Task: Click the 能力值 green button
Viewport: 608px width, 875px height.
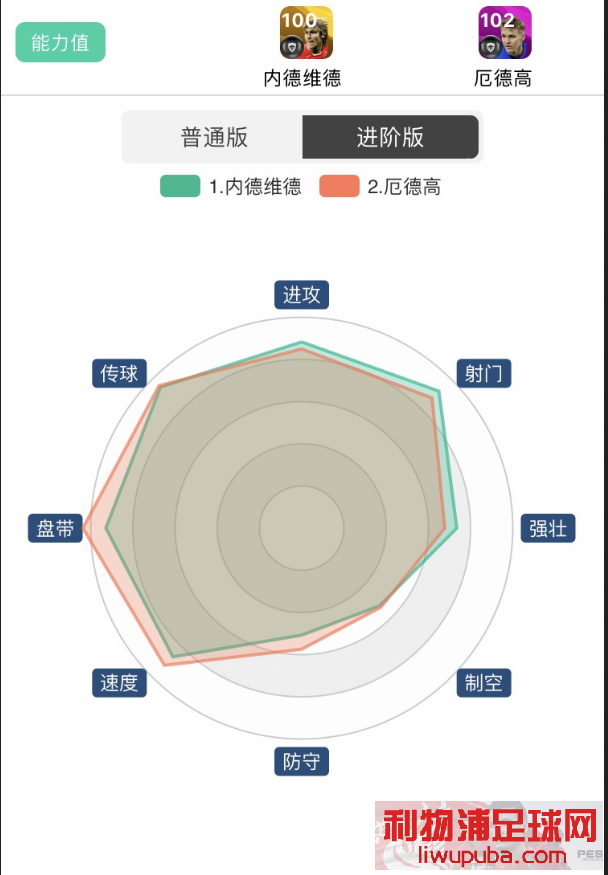Action: coord(60,42)
